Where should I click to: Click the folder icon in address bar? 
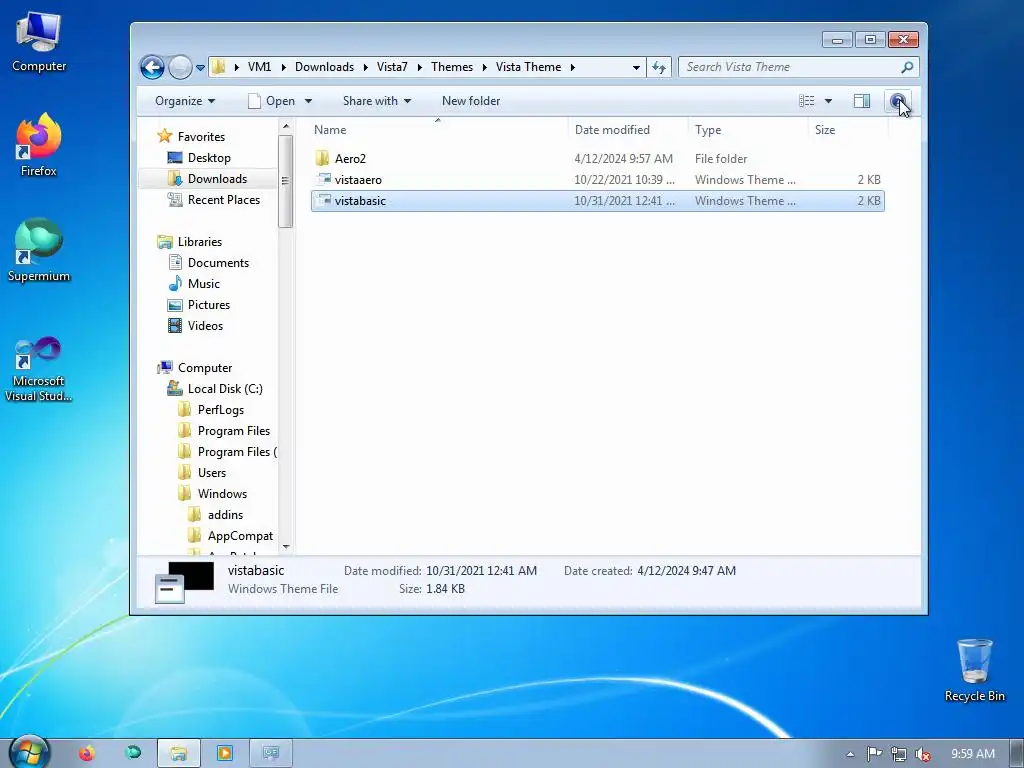tap(219, 67)
